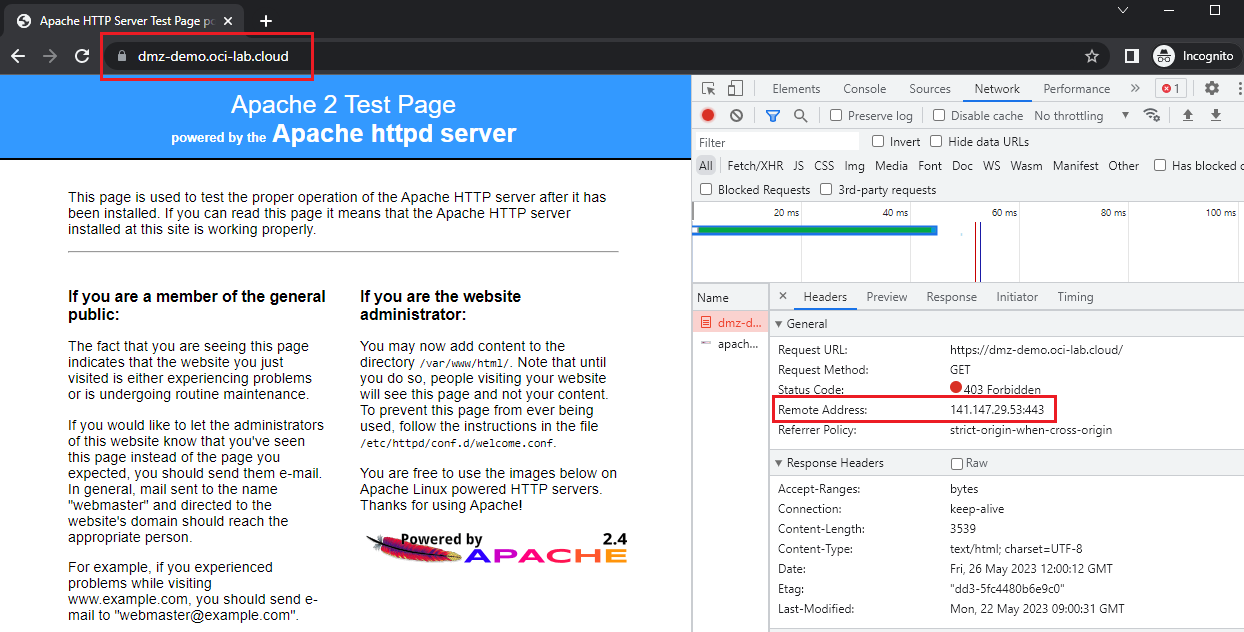The width and height of the screenshot is (1244, 632).
Task: Open the No throttling dropdown
Action: point(1081,116)
